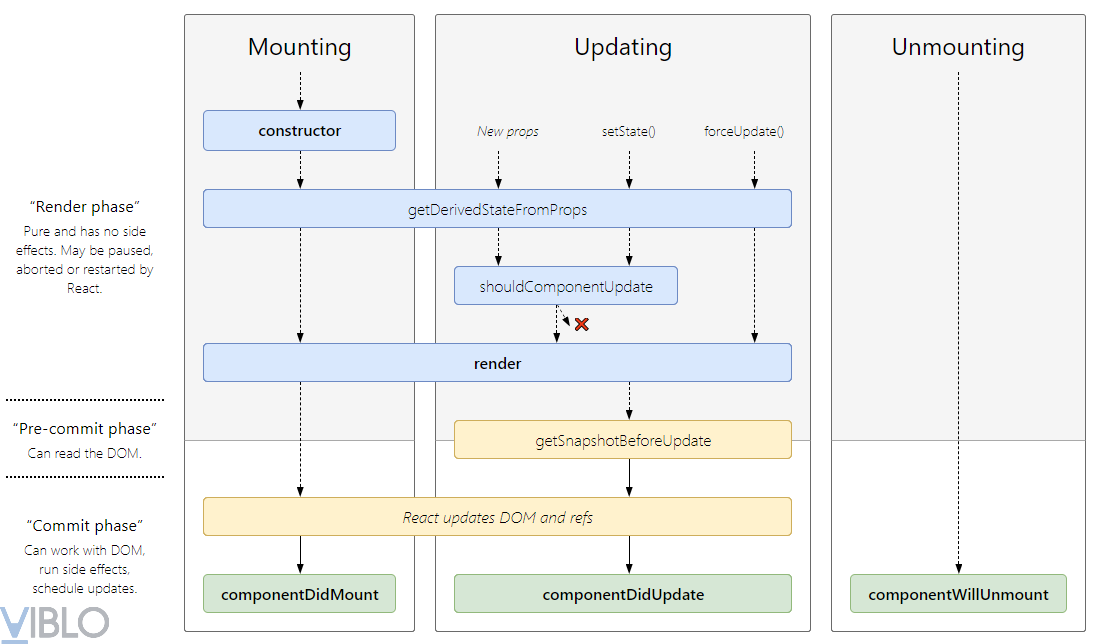
Task: Click the render box
Action: pos(497,363)
